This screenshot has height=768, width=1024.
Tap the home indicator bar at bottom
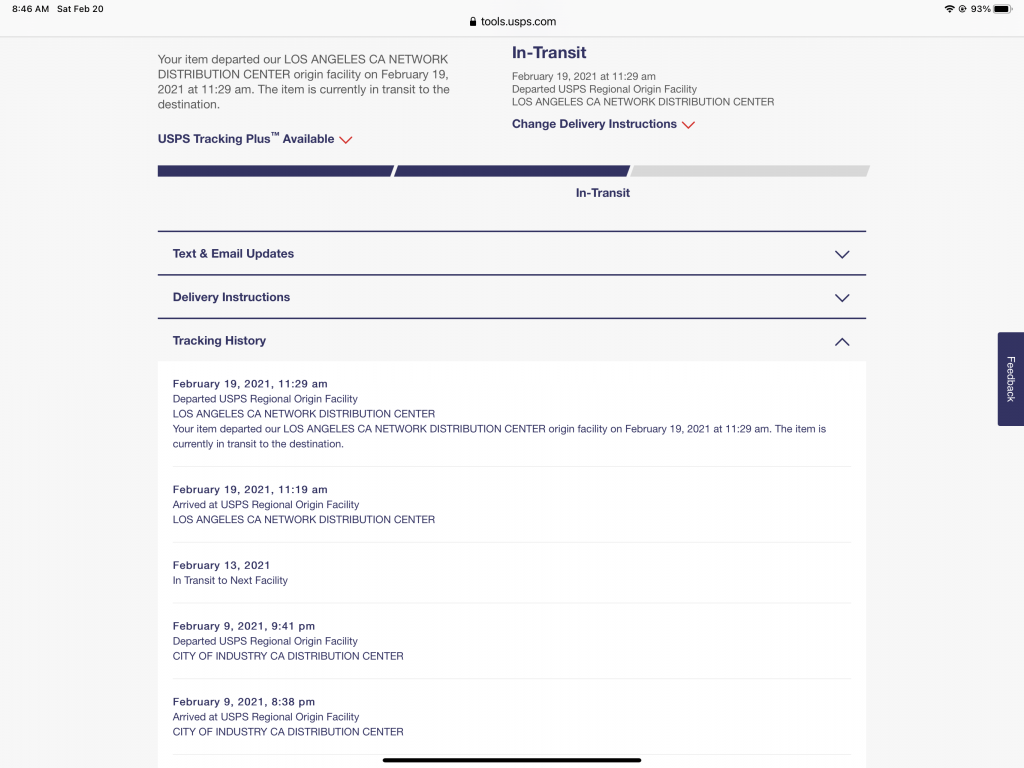512,760
